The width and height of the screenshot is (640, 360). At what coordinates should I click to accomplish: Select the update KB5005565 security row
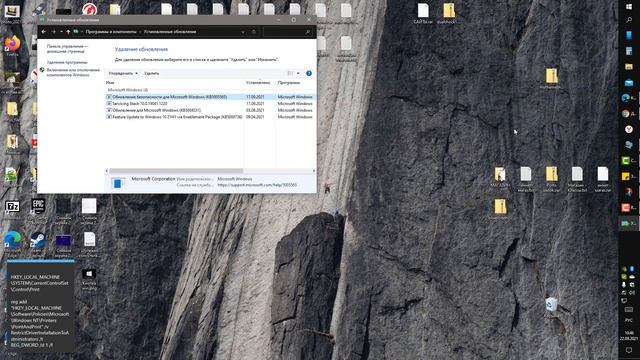(210, 97)
